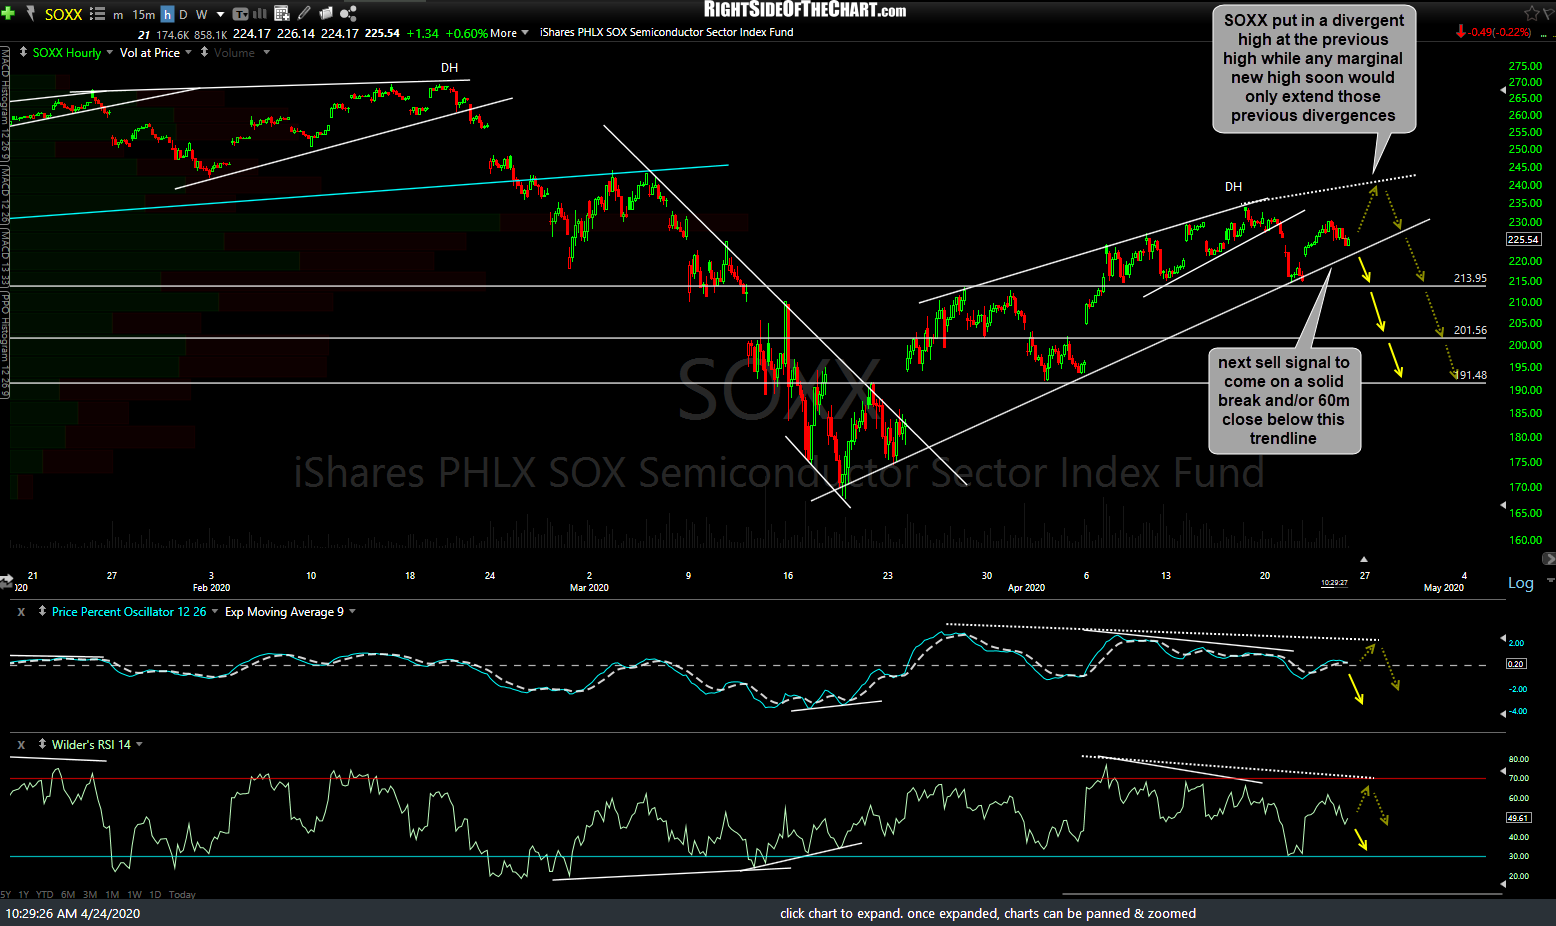The image size is (1556, 926).
Task: Expand the More dropdown in quote bar
Action: [509, 33]
